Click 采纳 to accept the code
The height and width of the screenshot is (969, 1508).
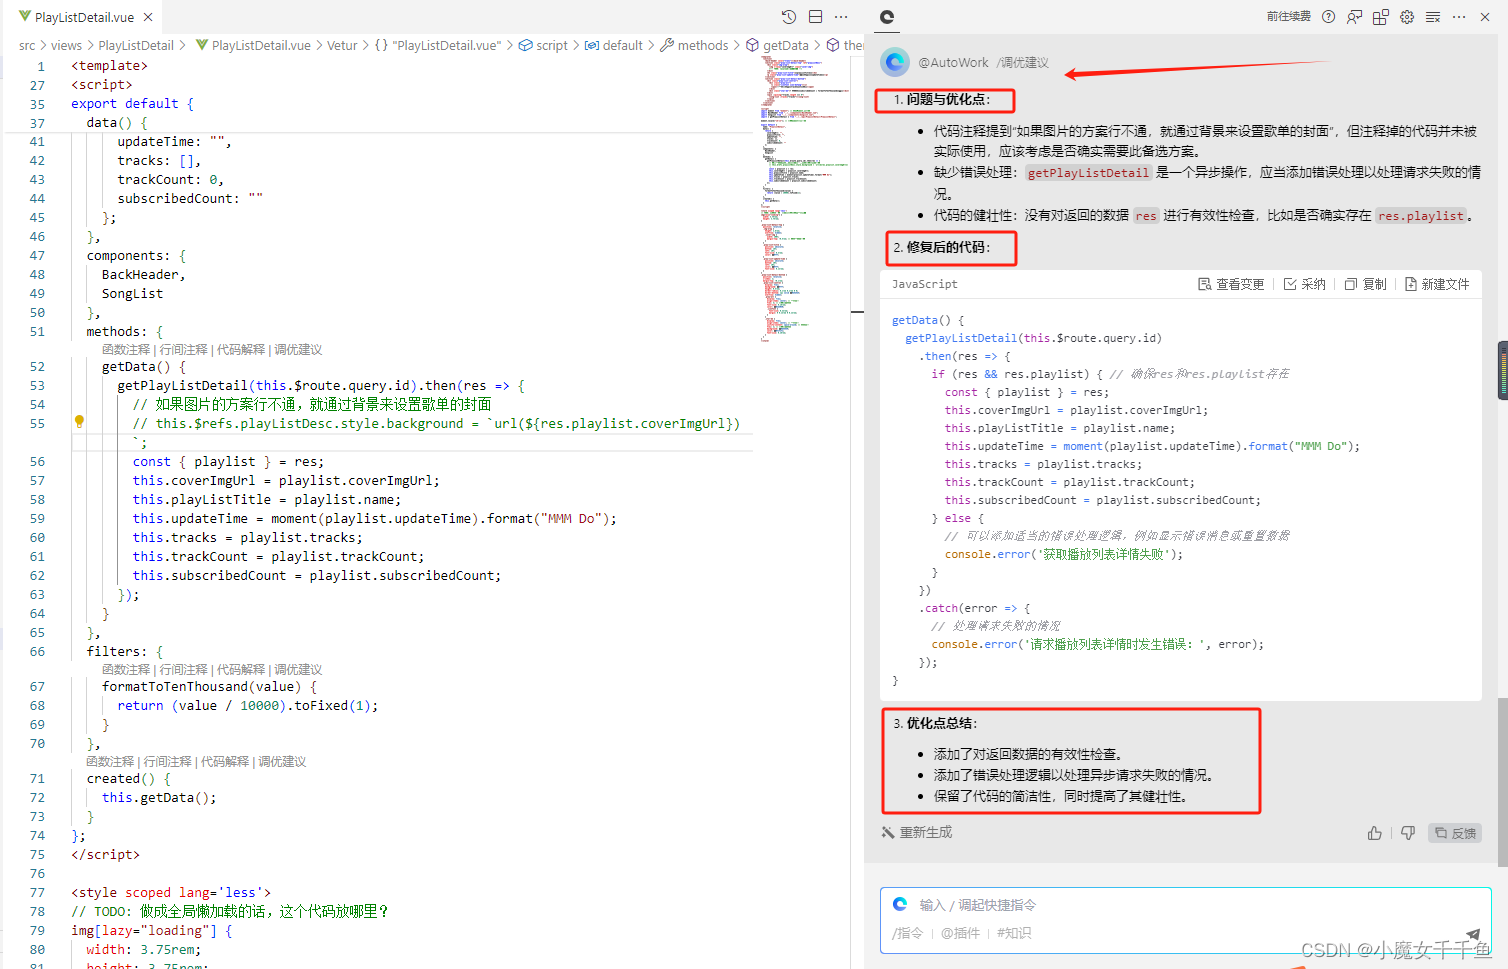coord(1305,284)
